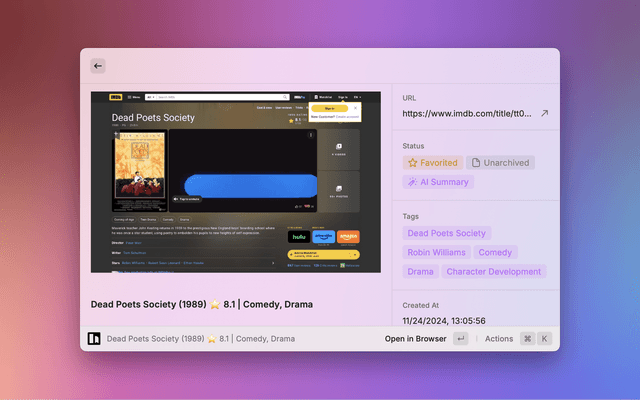
Task: Click the document icon in Unarchived badge
Action: 476,163
